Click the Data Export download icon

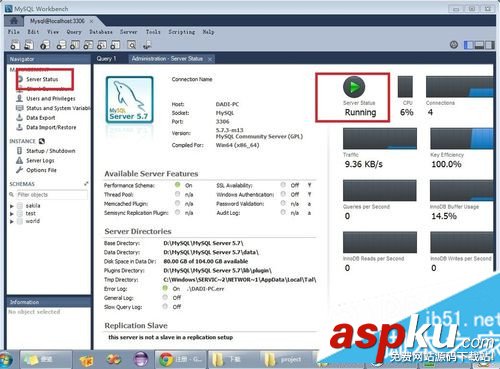pyautogui.click(x=20, y=117)
